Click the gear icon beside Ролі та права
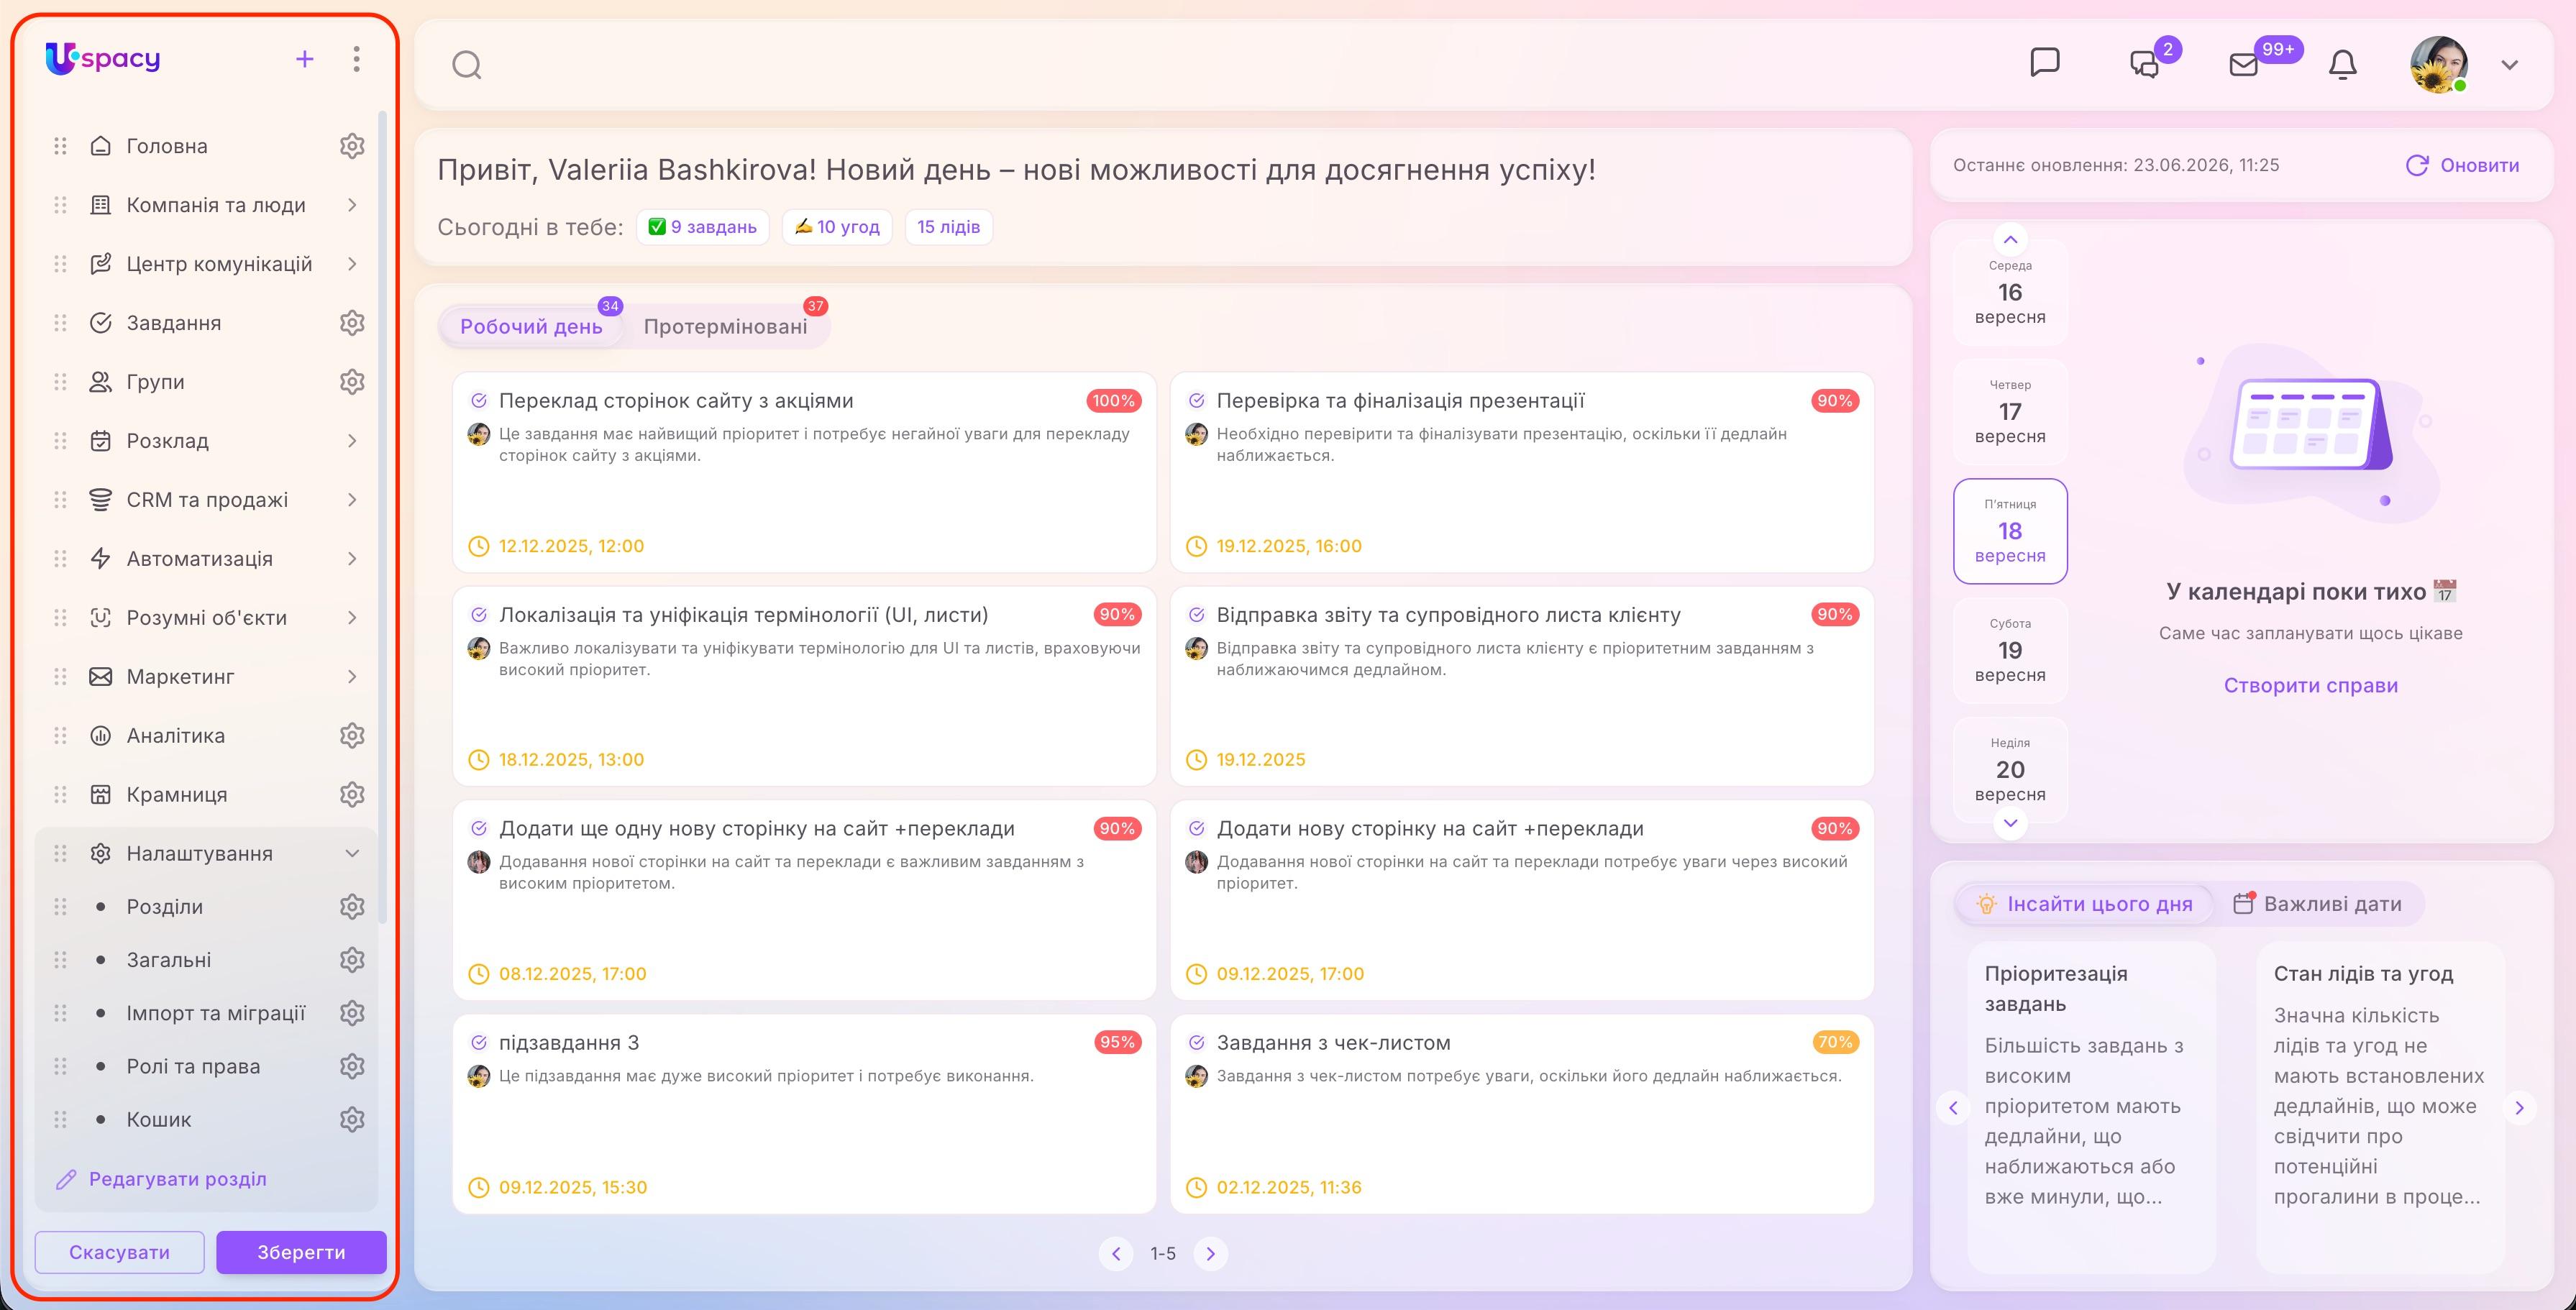Screen dimensions: 2576x1310 (352, 1067)
